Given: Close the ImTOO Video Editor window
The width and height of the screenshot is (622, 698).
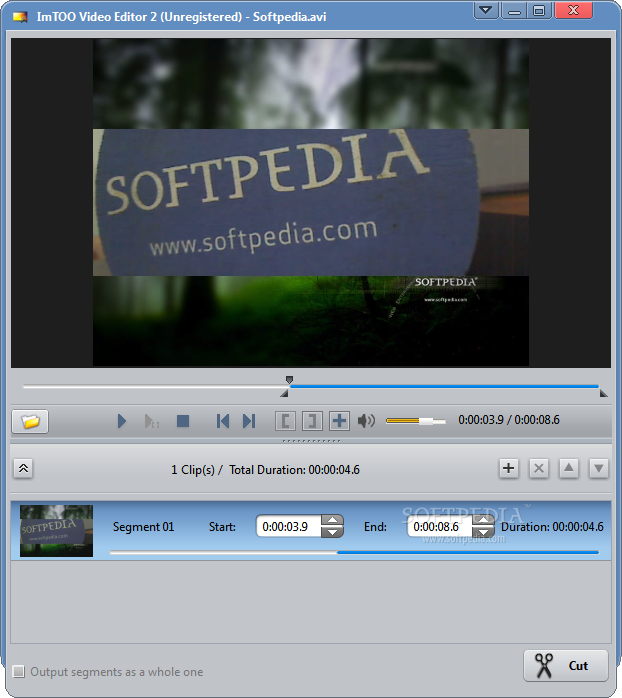Looking at the screenshot, I should coord(573,10).
